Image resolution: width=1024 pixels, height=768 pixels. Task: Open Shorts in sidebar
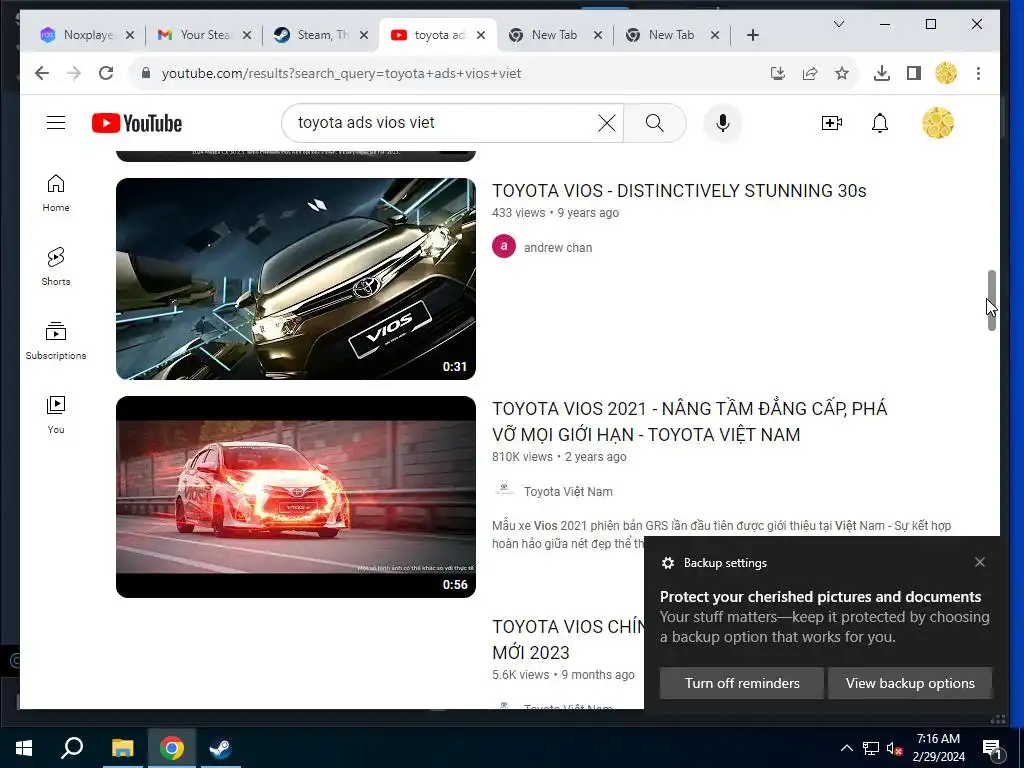coord(56,267)
